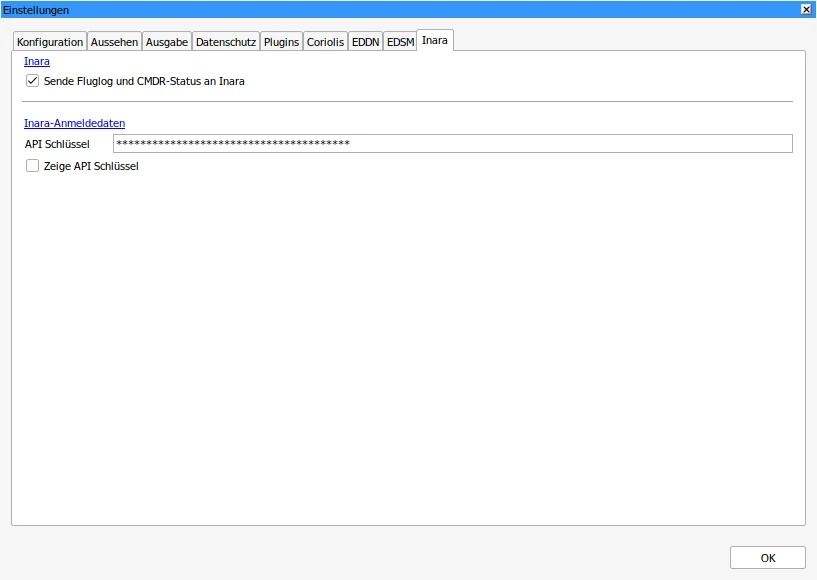Close the Einstellungen dialog window
Viewport: 817px width, 580px height.
[806, 9]
